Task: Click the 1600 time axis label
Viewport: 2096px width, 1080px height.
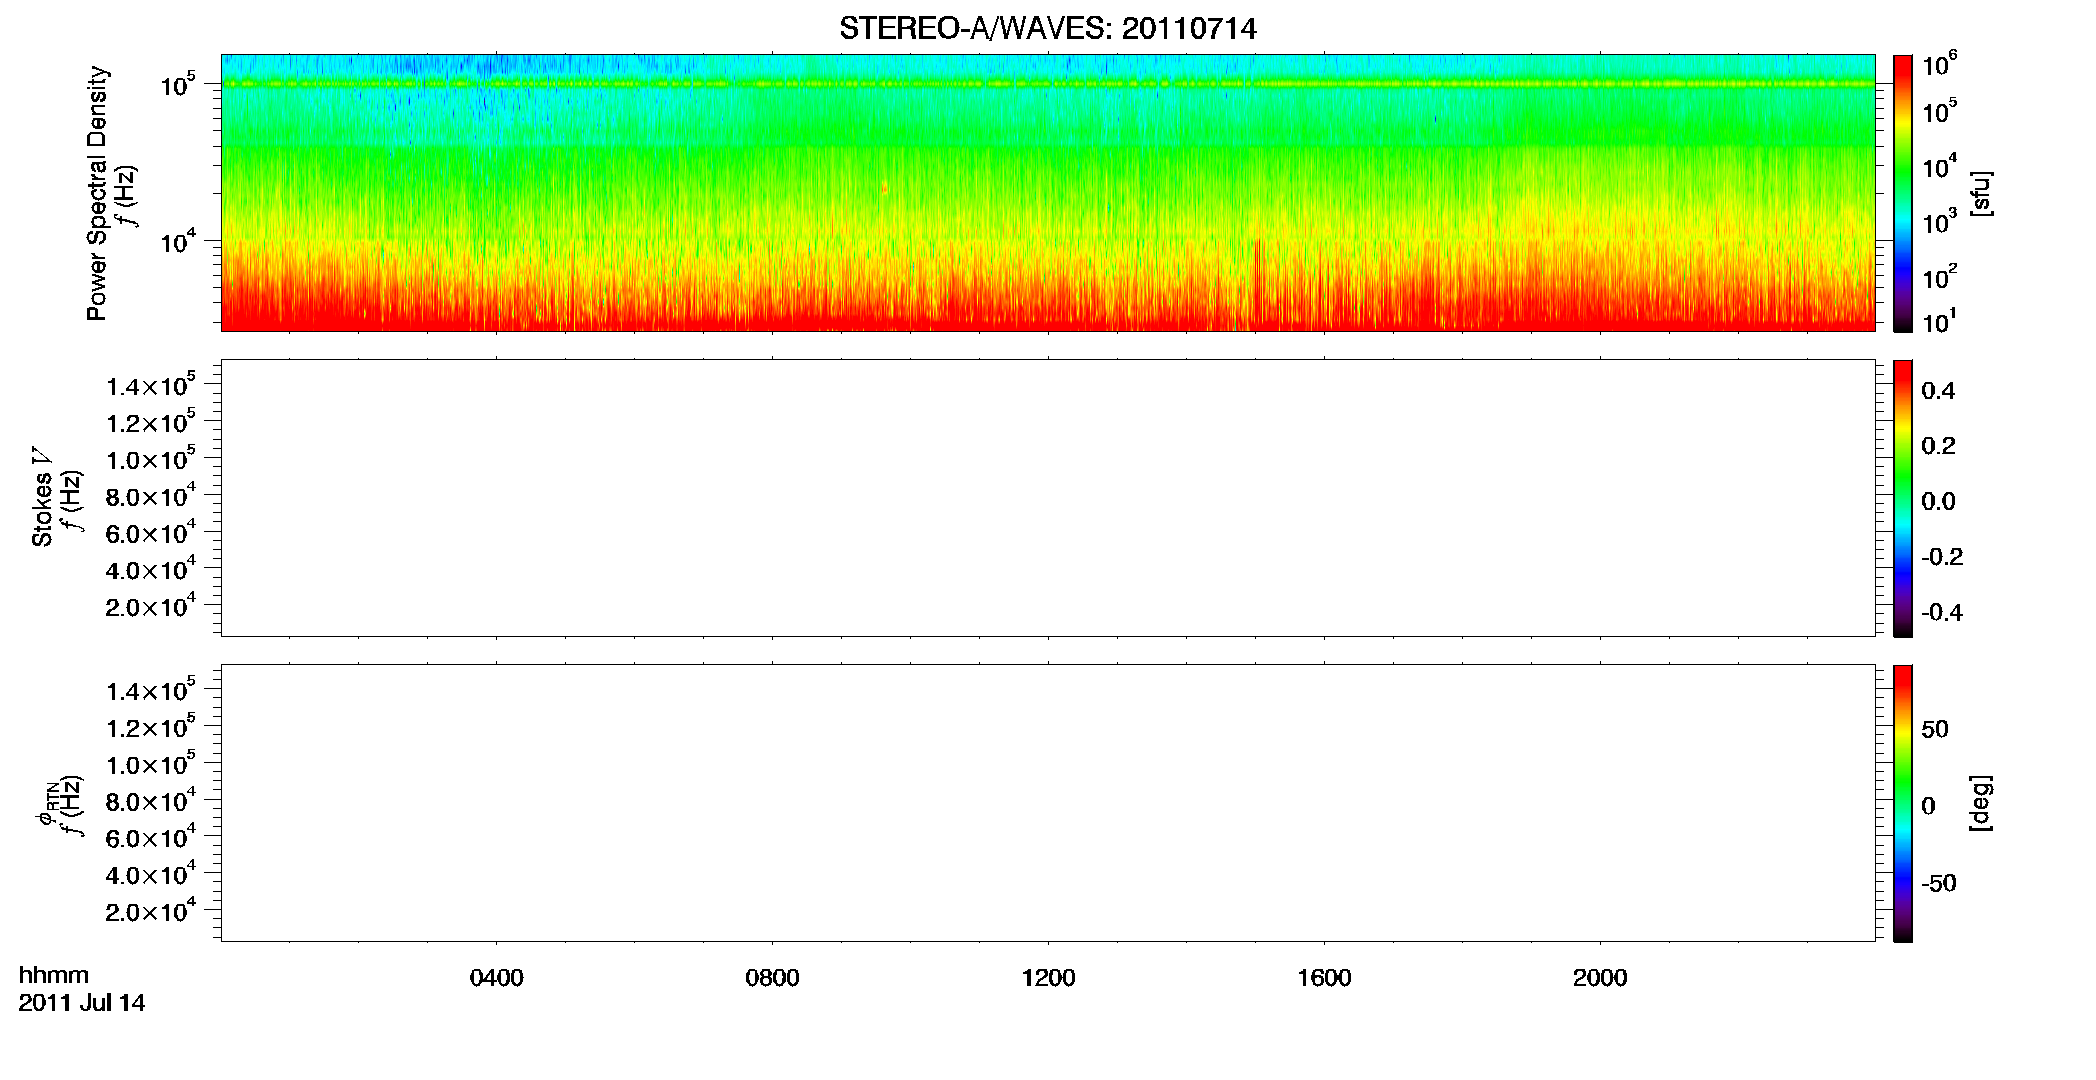Action: click(x=1324, y=978)
